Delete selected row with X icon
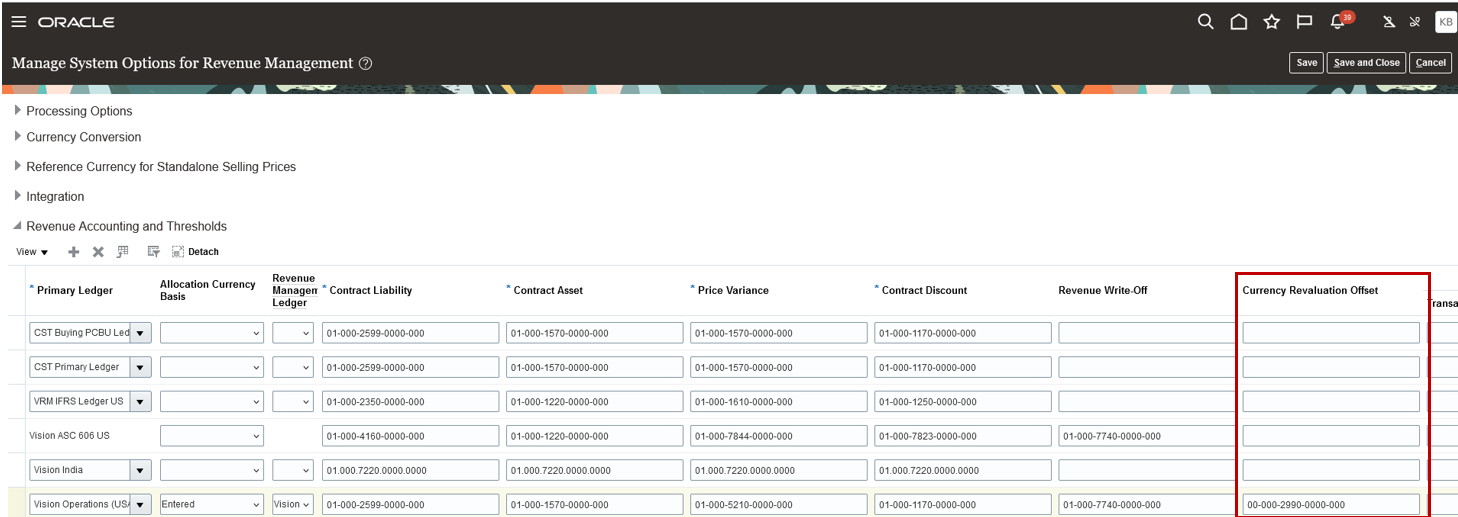 click(x=98, y=252)
